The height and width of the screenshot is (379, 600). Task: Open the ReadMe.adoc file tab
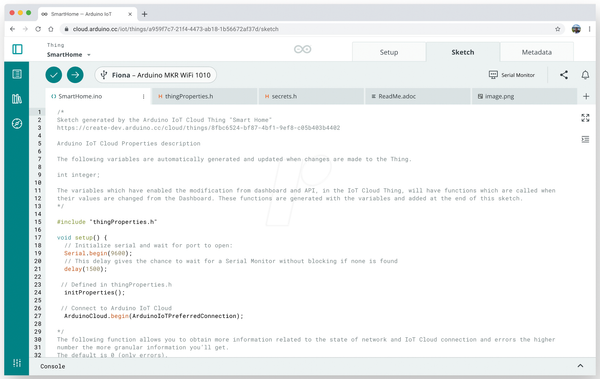click(418, 96)
